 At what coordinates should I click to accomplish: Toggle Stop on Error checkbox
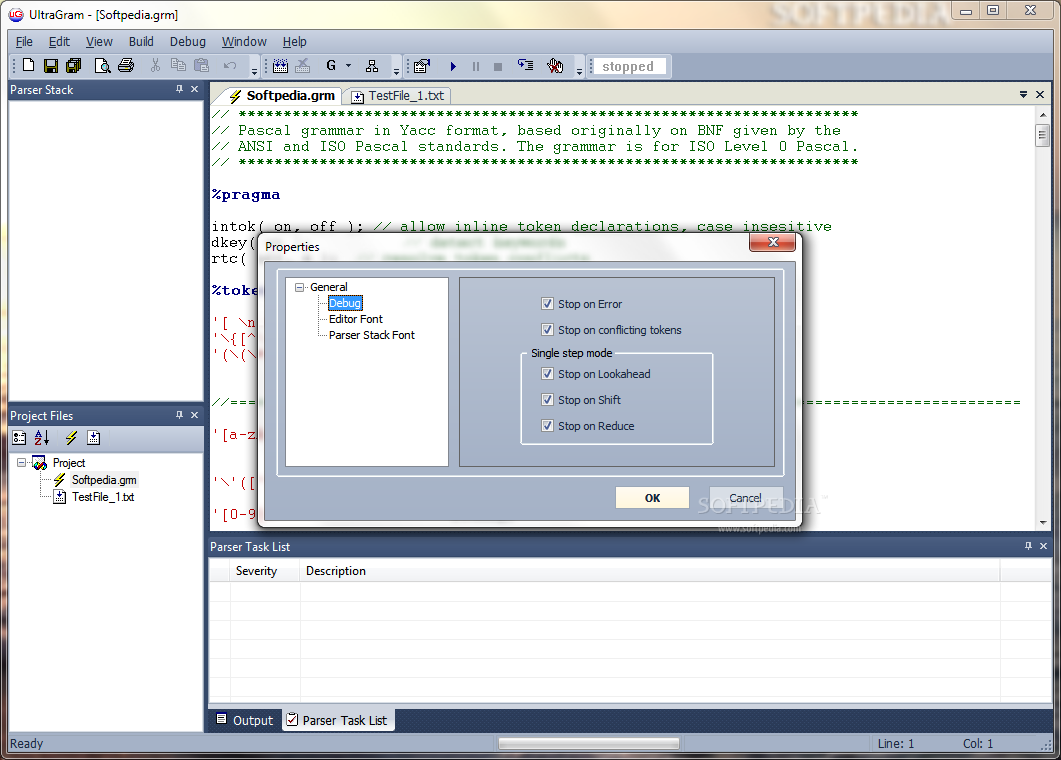coord(547,304)
